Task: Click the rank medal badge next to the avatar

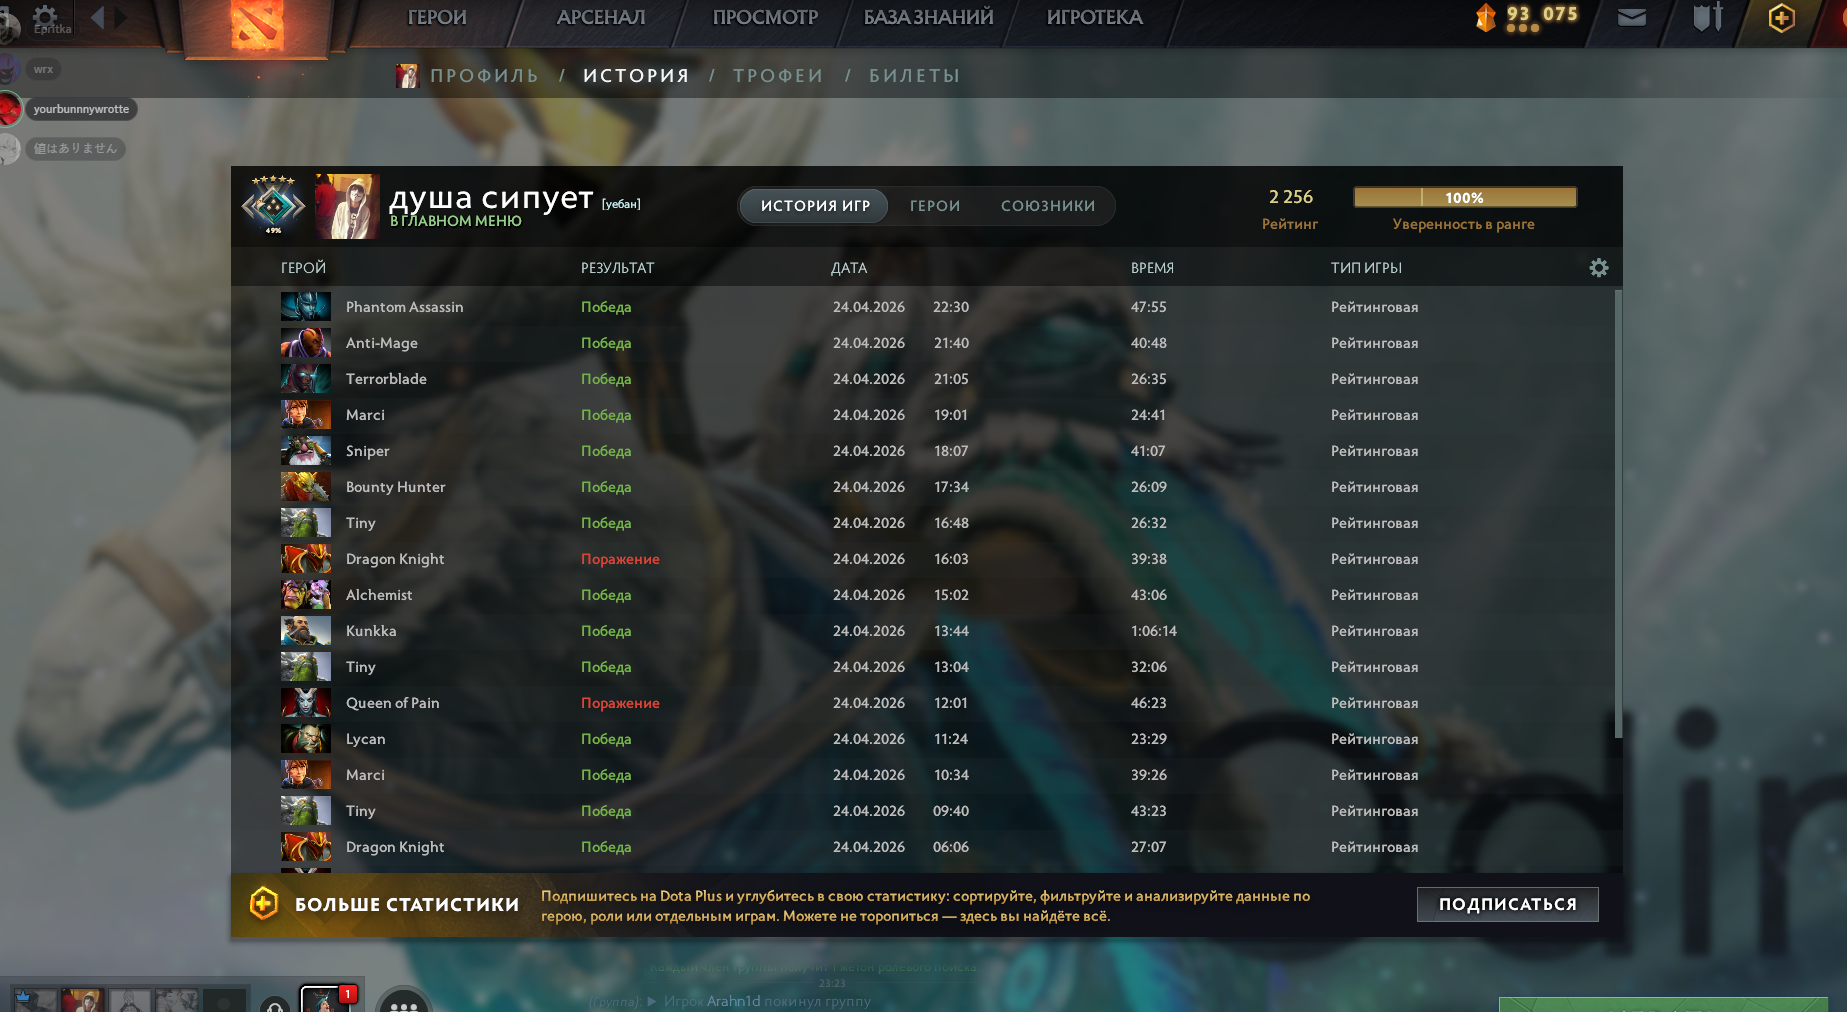Action: [273, 205]
